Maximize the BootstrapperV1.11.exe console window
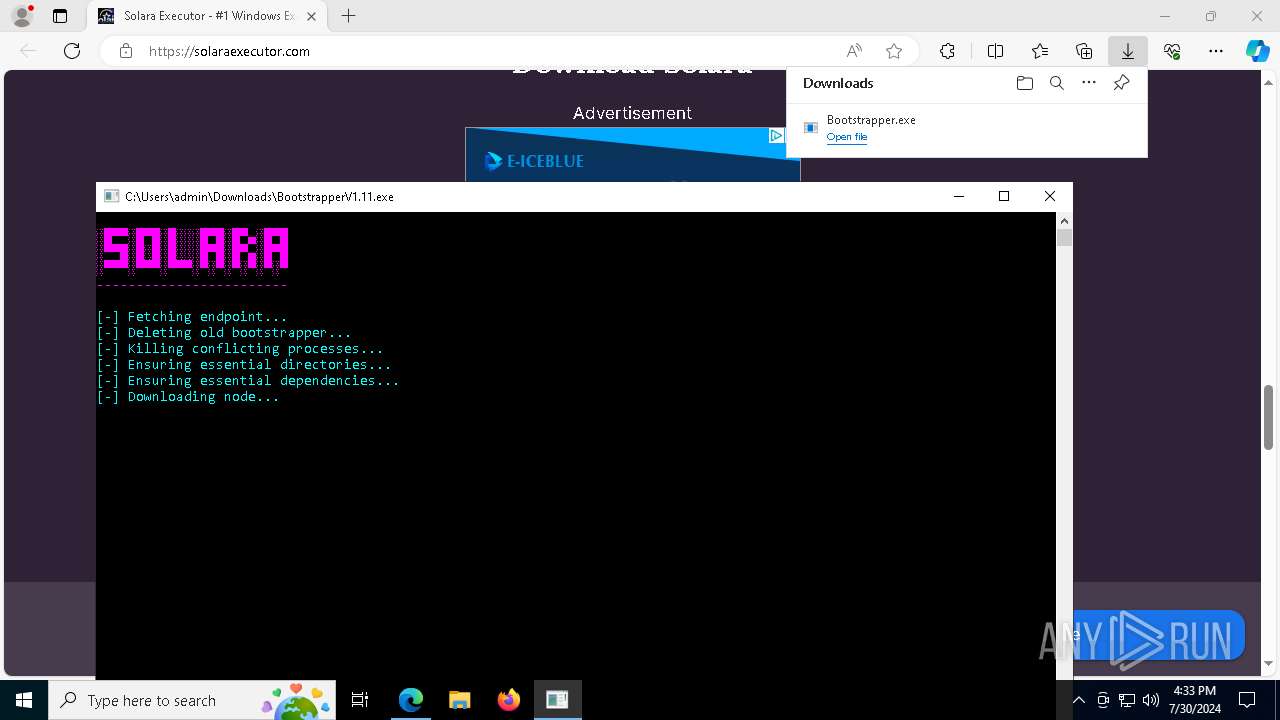This screenshot has width=1280, height=720. coord(1004,197)
